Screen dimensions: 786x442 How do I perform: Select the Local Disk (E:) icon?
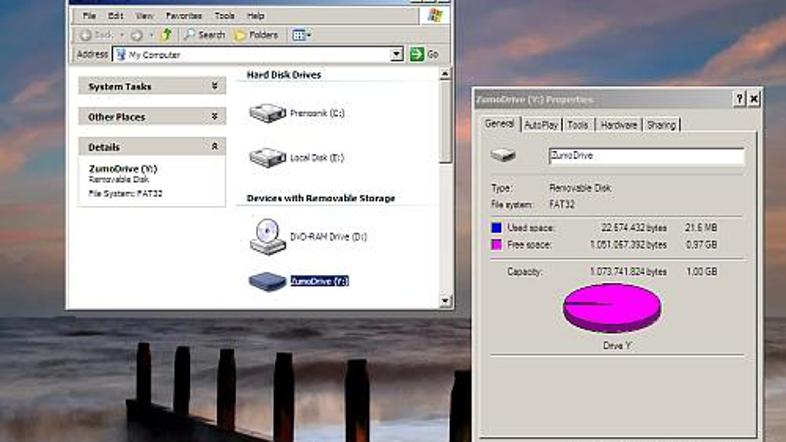point(267,157)
